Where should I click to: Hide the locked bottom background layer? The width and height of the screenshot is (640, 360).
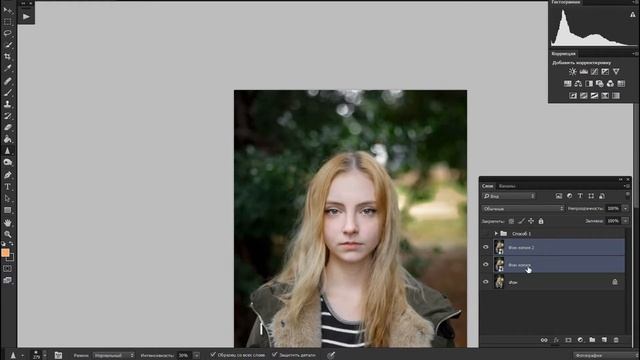(x=486, y=282)
